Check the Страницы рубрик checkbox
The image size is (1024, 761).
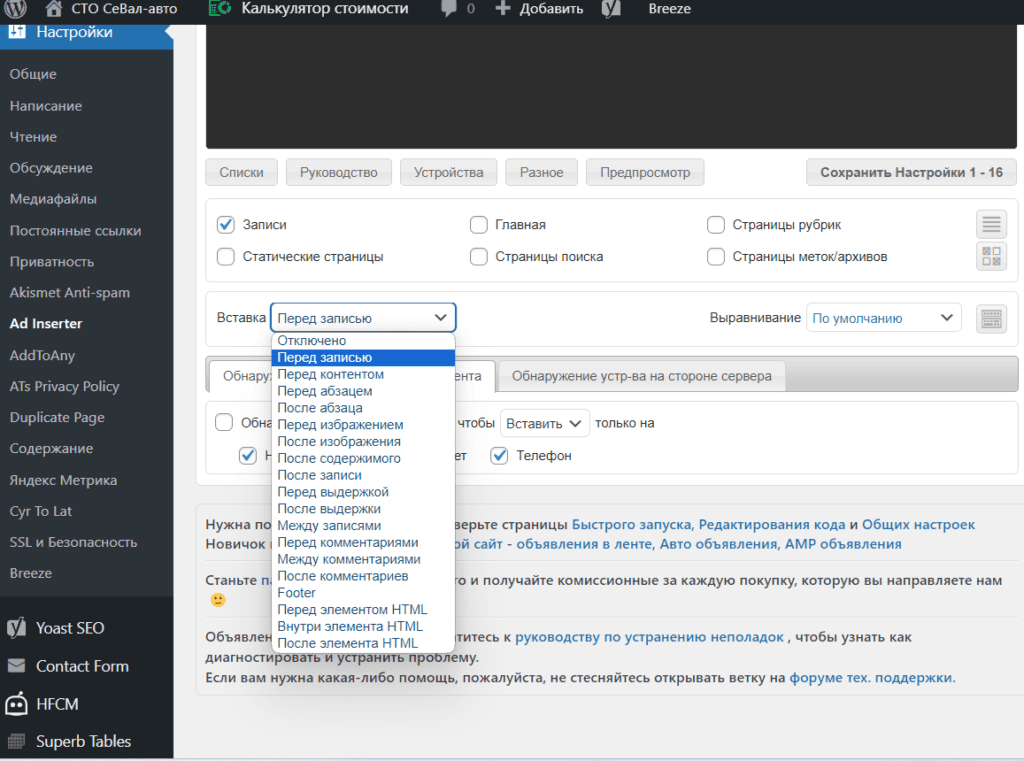(716, 225)
